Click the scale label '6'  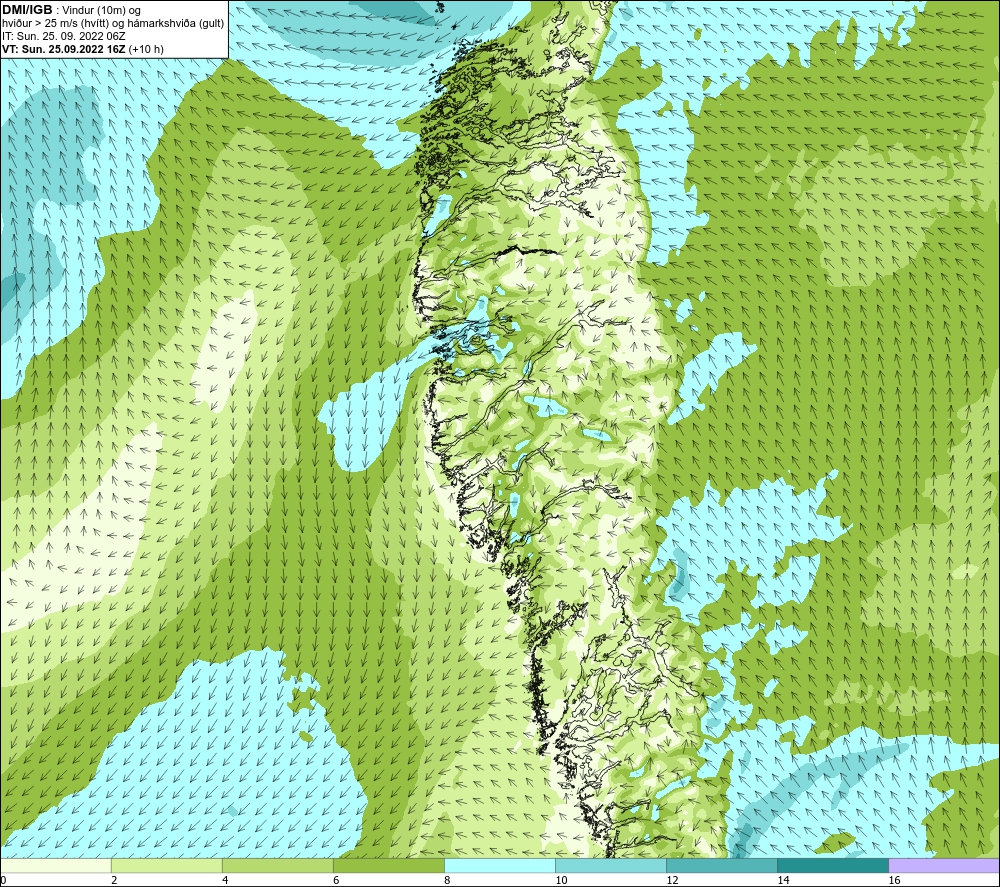coord(335,880)
